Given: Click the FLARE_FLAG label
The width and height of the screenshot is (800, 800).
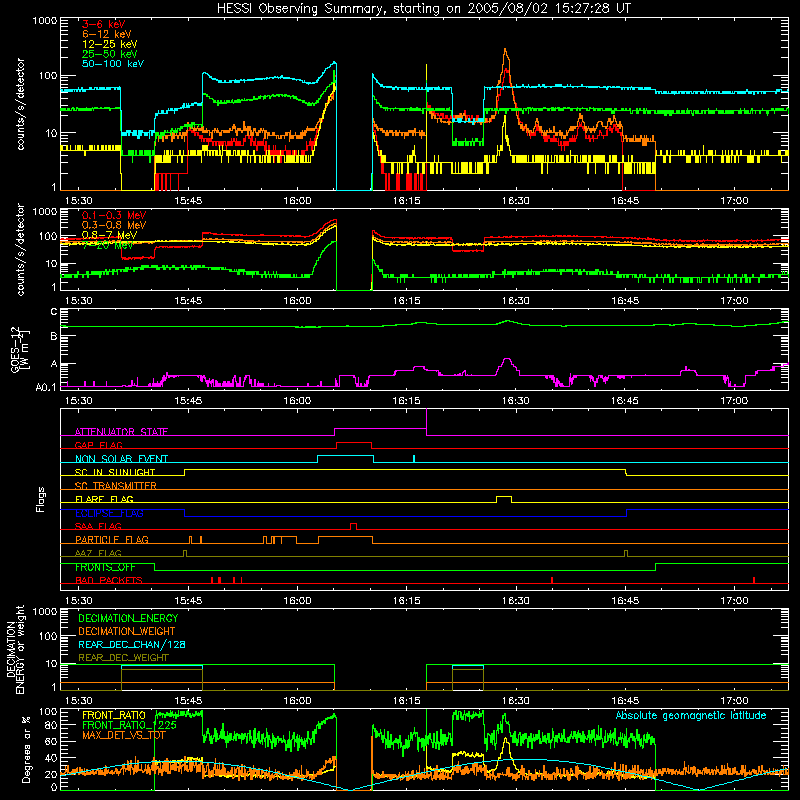Looking at the screenshot, I should 104,499.
